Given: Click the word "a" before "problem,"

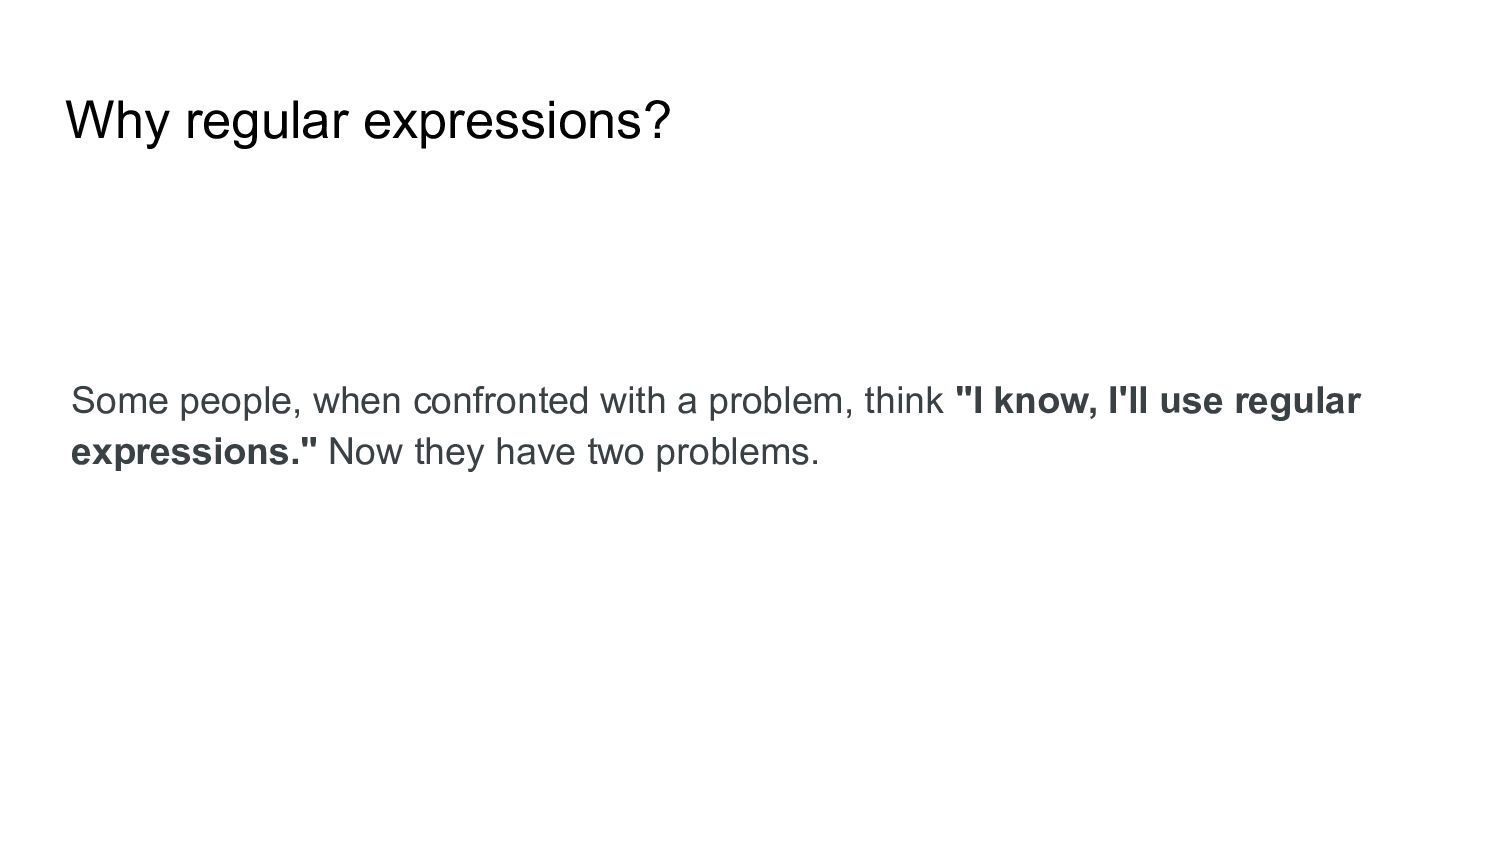Looking at the screenshot, I should (688, 402).
